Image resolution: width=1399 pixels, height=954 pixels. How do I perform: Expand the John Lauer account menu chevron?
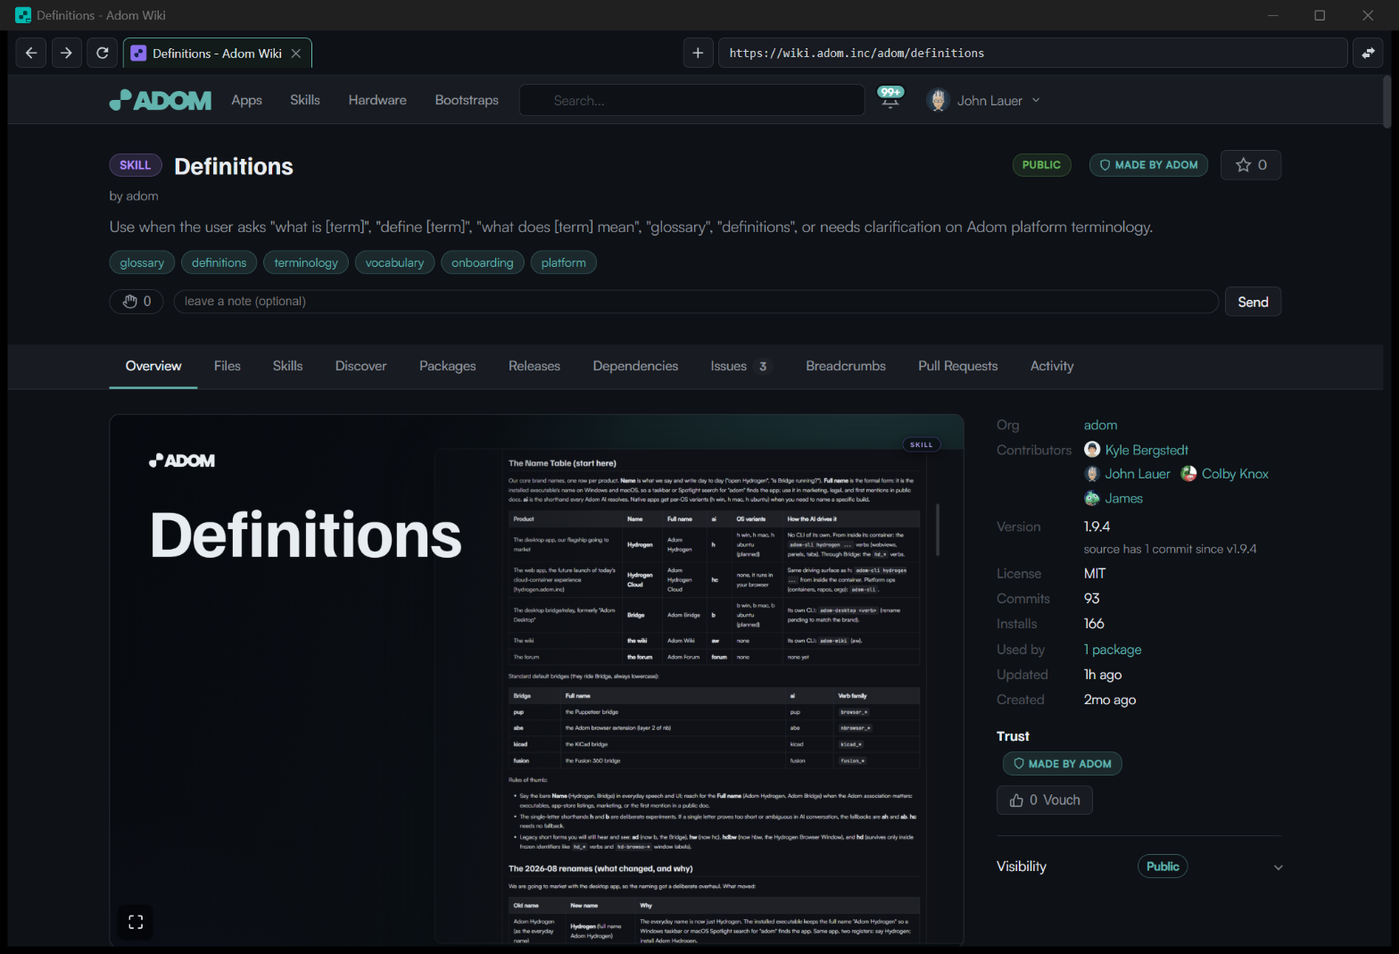[x=1036, y=100]
